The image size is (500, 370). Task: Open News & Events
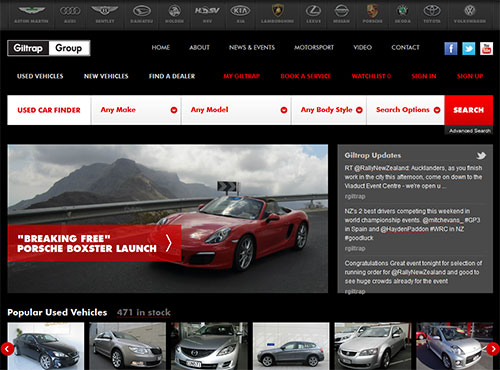pos(252,47)
